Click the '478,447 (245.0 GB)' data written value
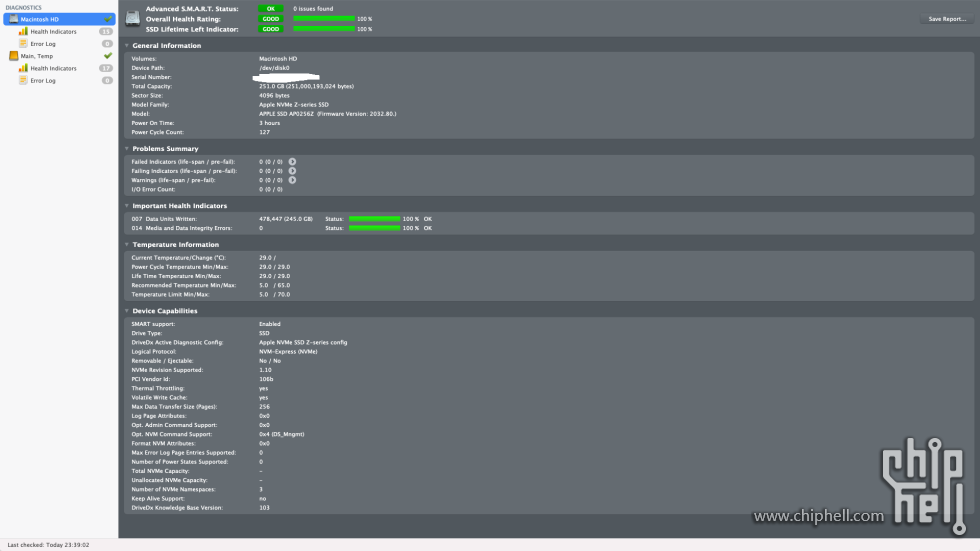The image size is (980, 551). pos(286,219)
